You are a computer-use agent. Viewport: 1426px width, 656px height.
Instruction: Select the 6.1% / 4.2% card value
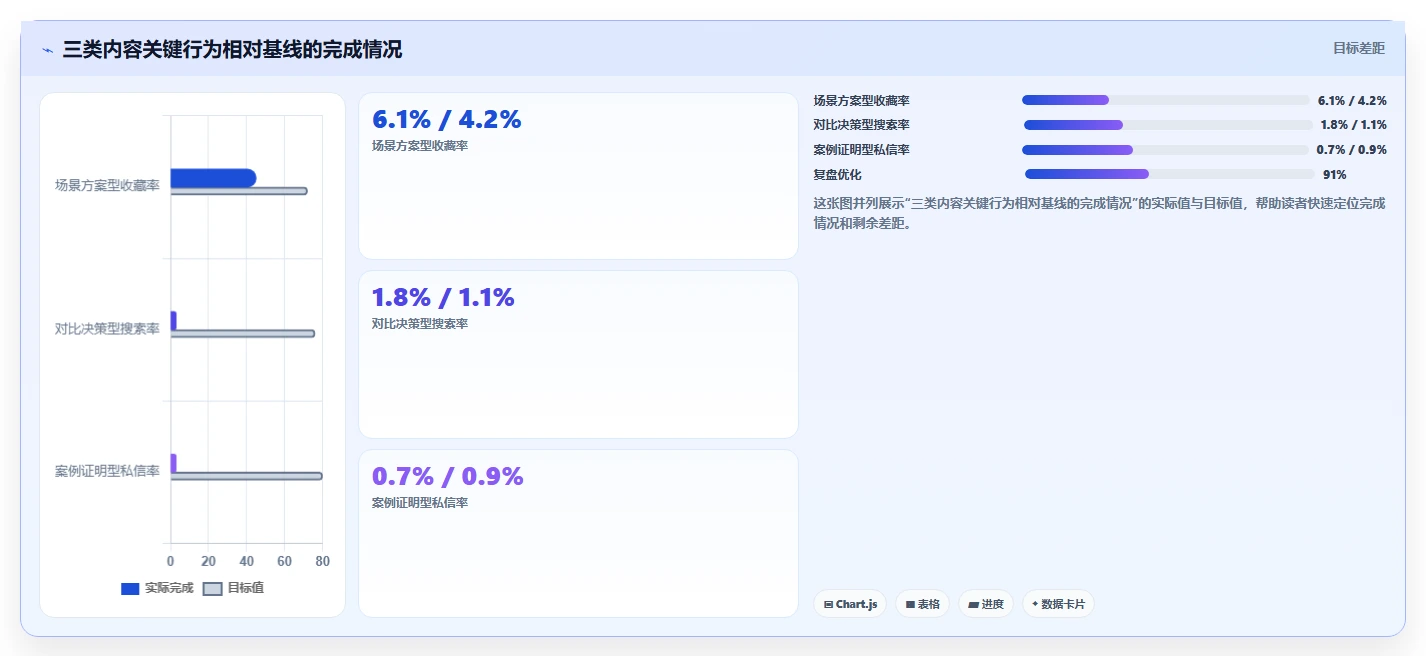(x=447, y=119)
